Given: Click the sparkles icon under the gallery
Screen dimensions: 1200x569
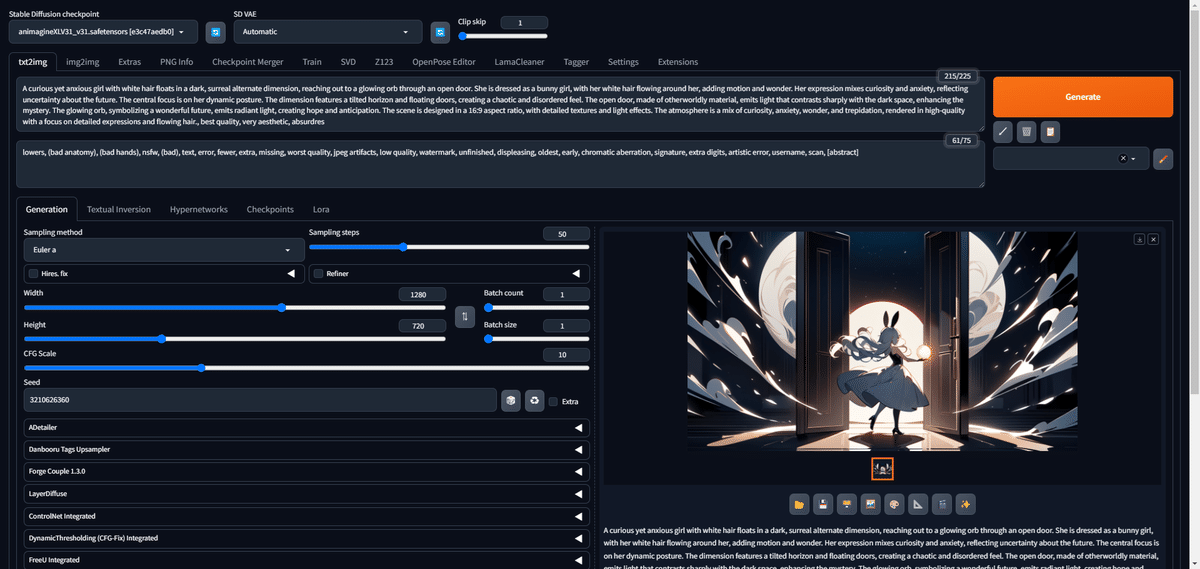Looking at the screenshot, I should (966, 503).
